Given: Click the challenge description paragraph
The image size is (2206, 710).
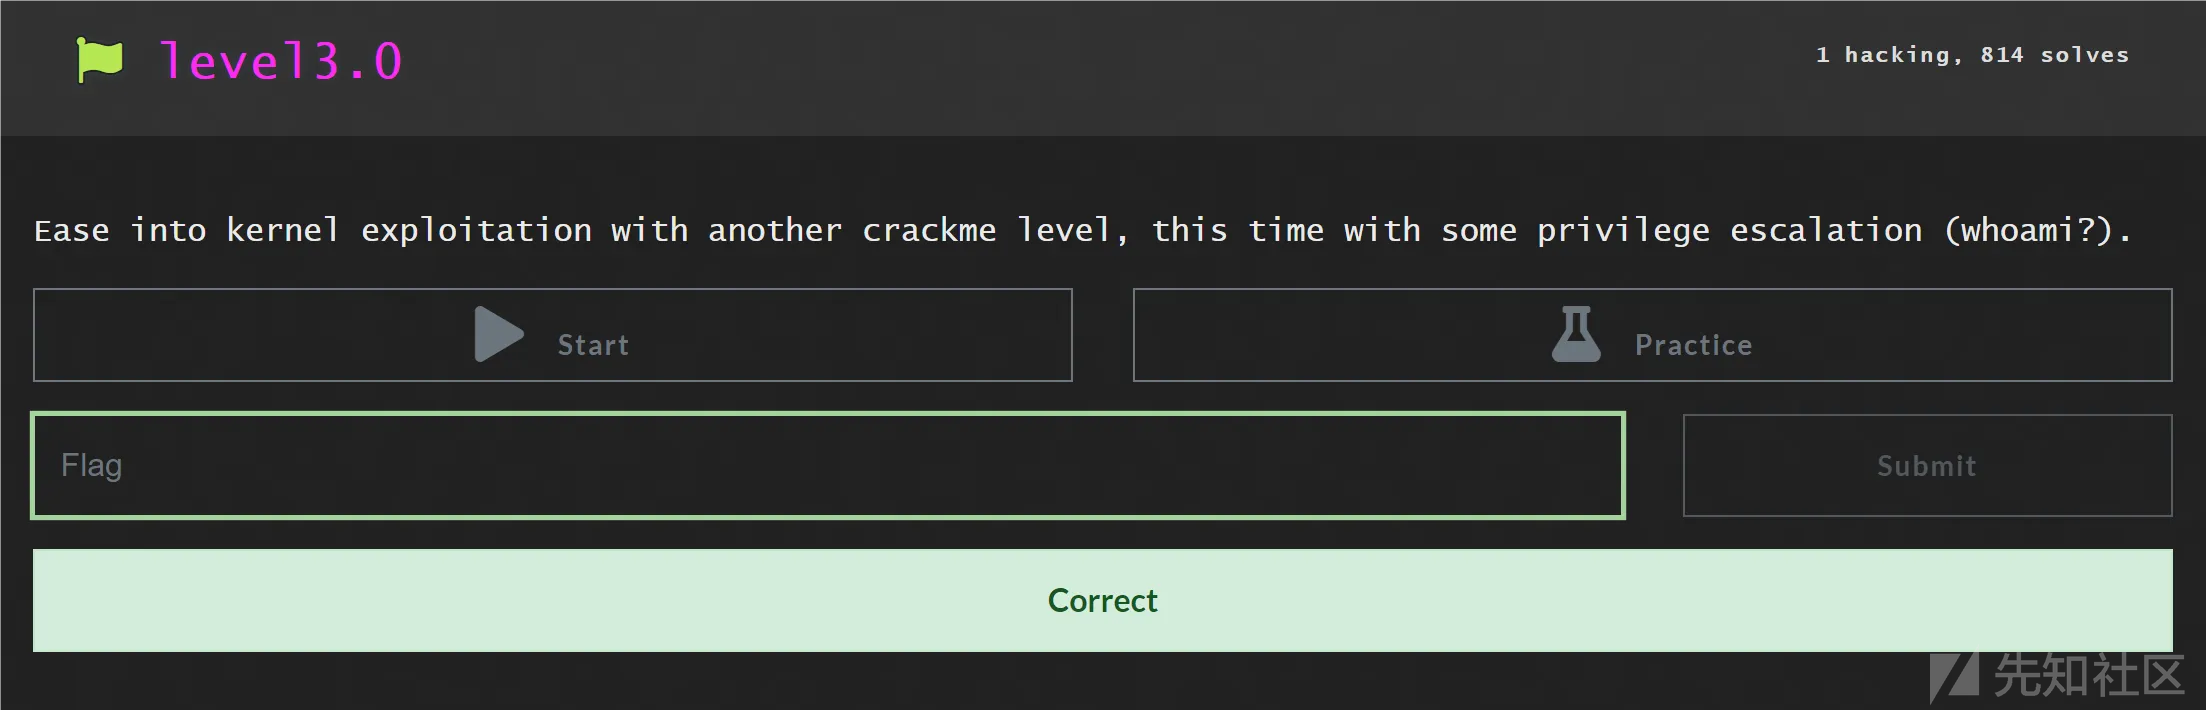Looking at the screenshot, I should [x=1083, y=230].
